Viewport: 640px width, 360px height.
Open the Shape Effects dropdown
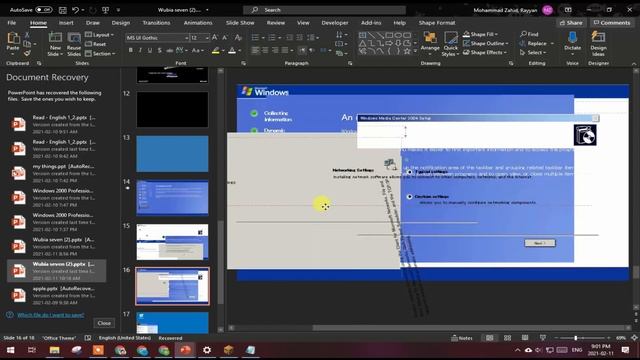[485, 52]
